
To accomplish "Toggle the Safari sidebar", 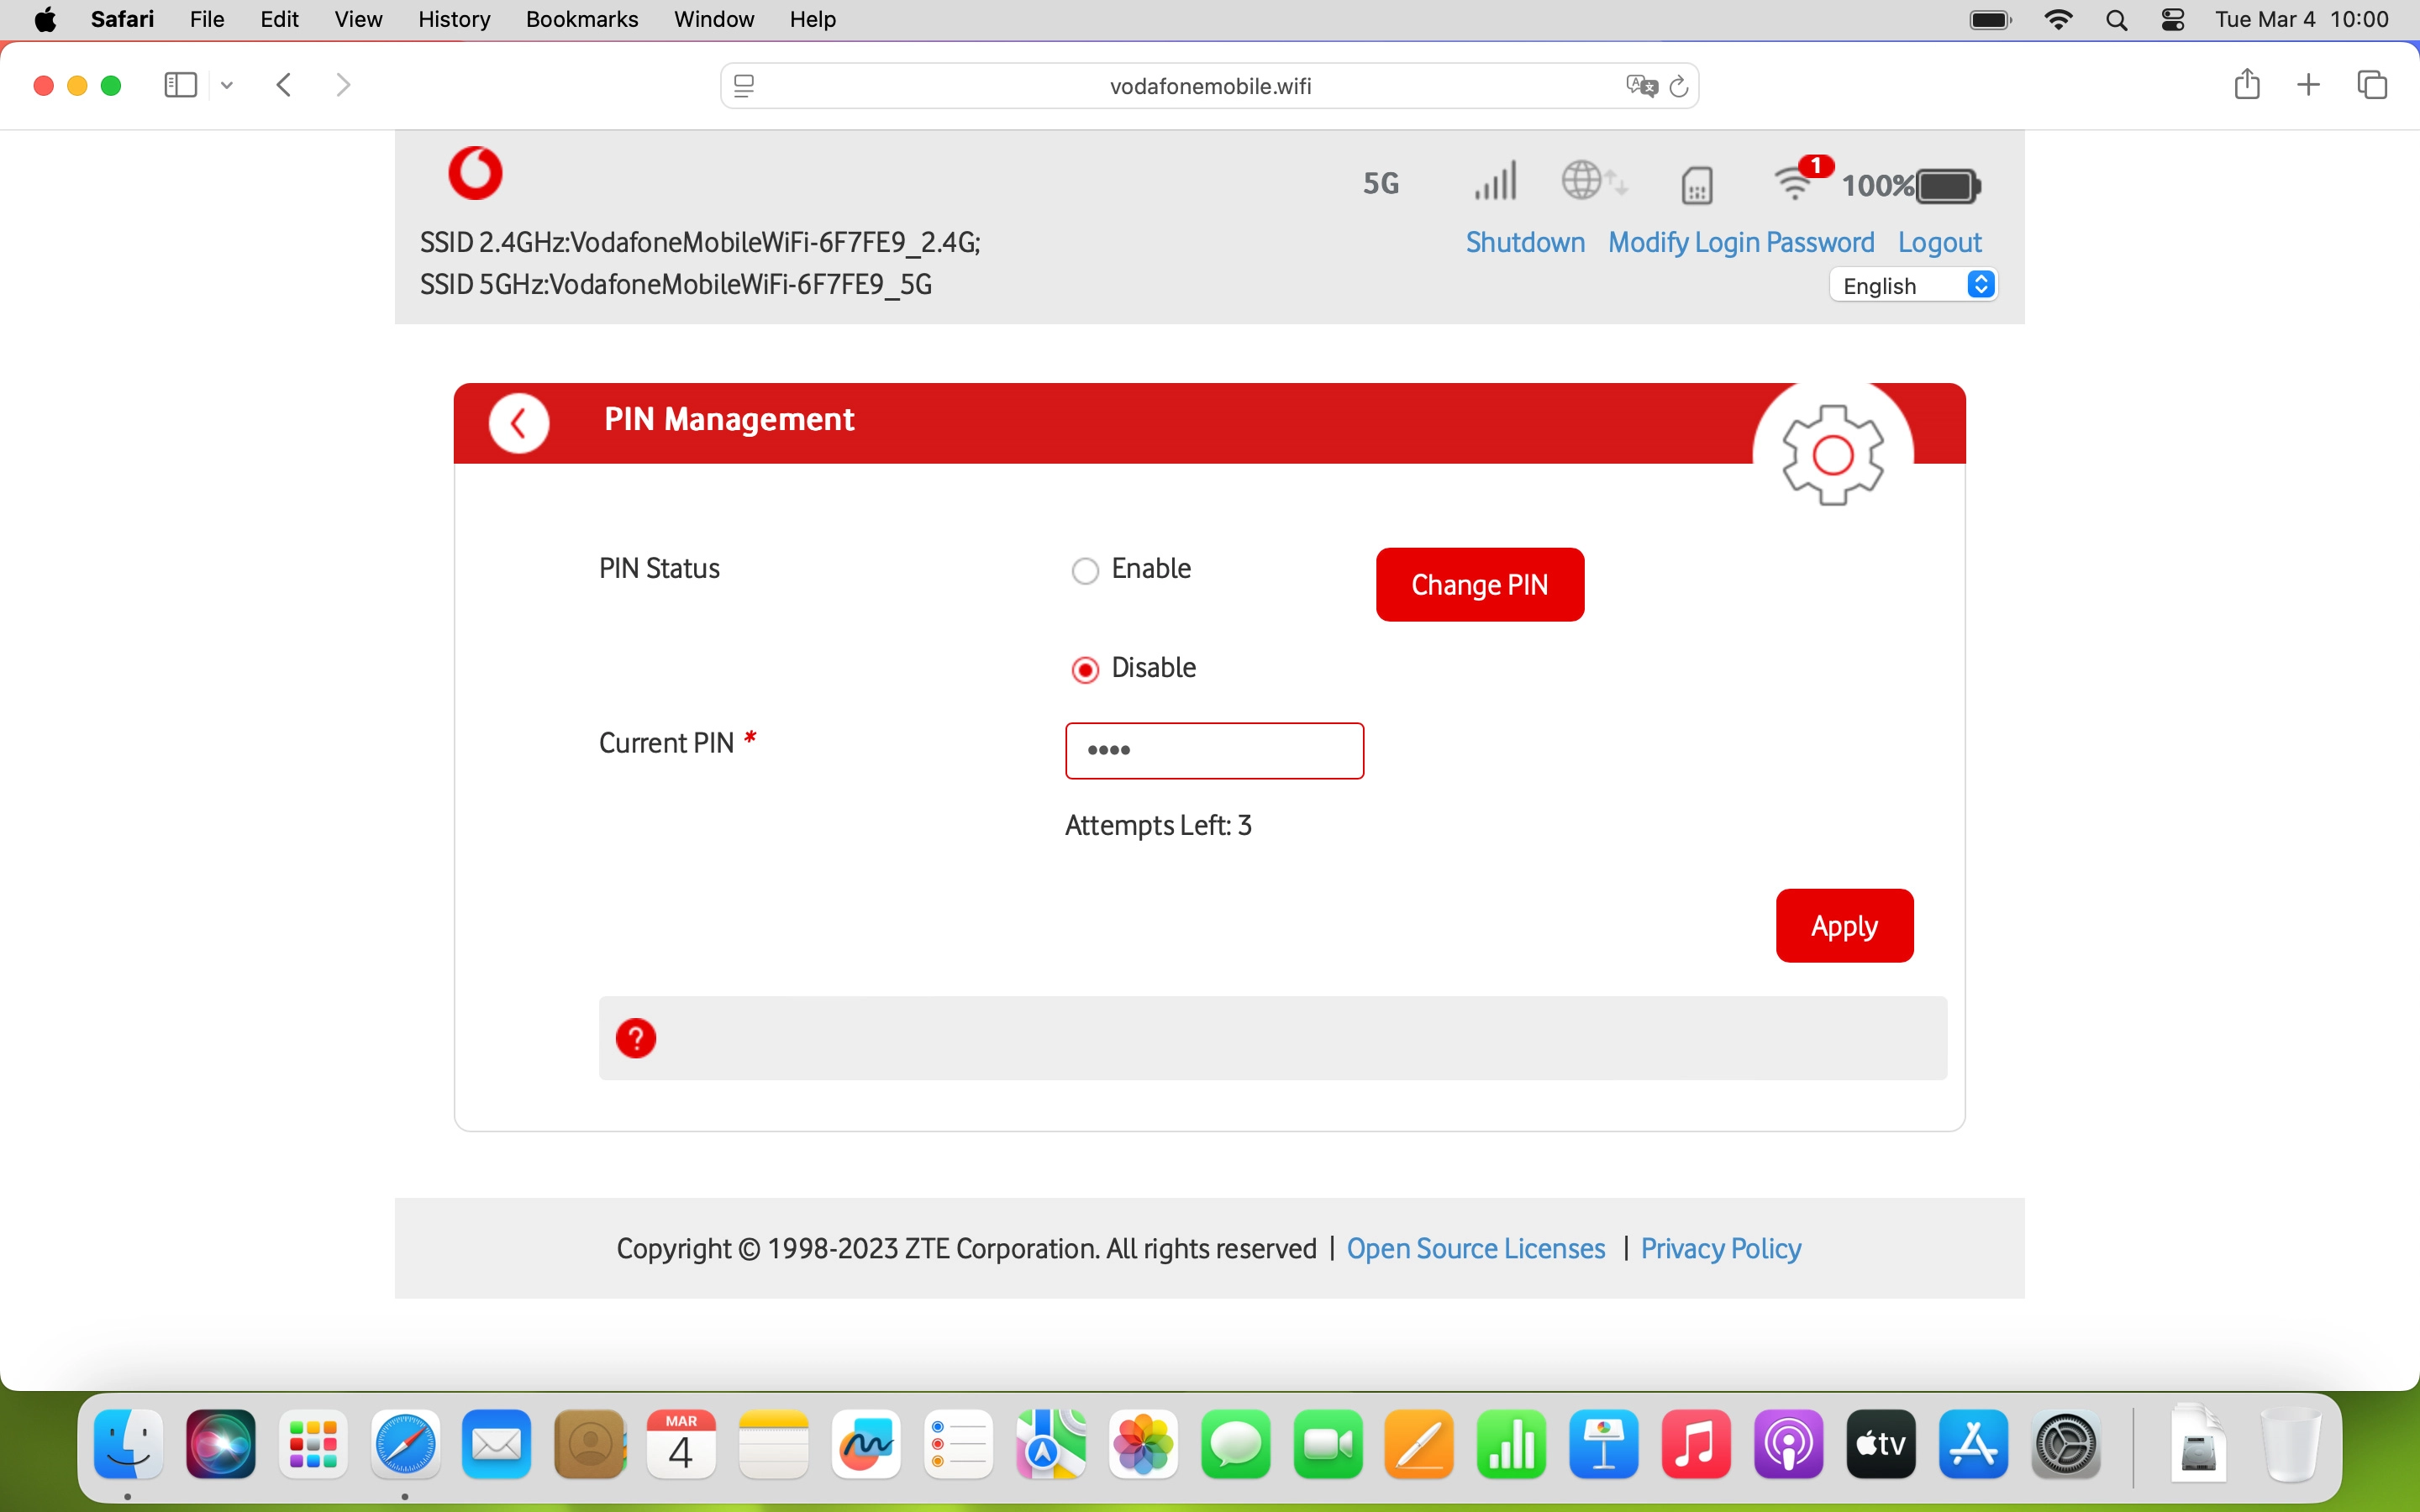I will (x=179, y=85).
